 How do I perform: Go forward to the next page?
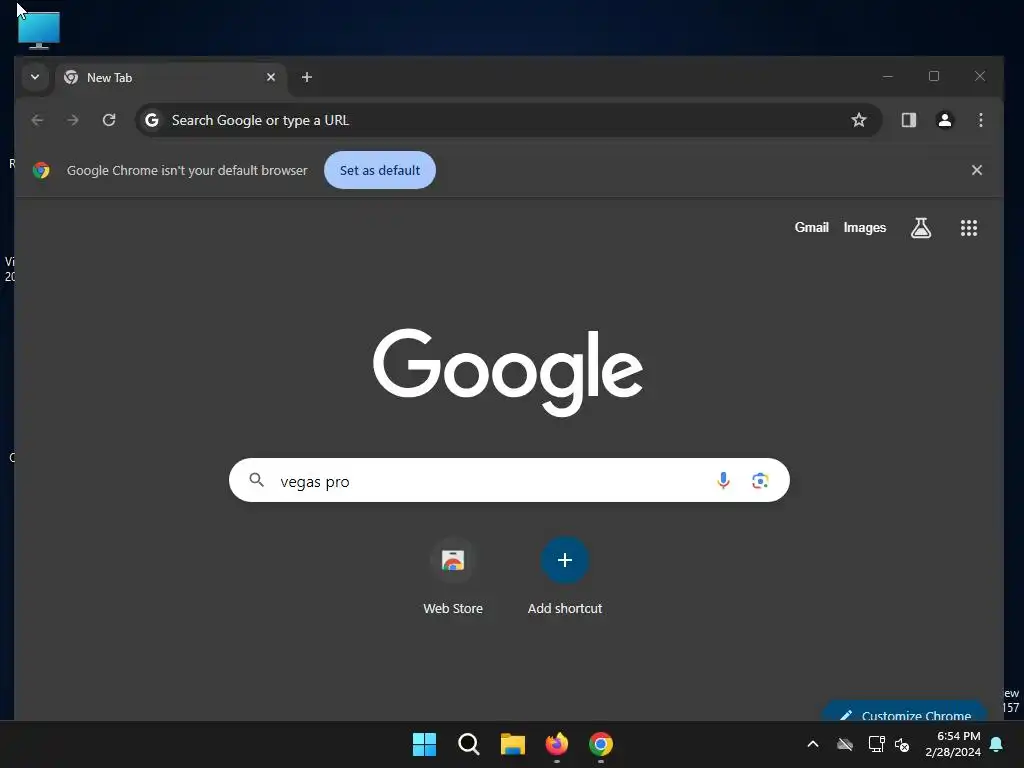point(72,120)
